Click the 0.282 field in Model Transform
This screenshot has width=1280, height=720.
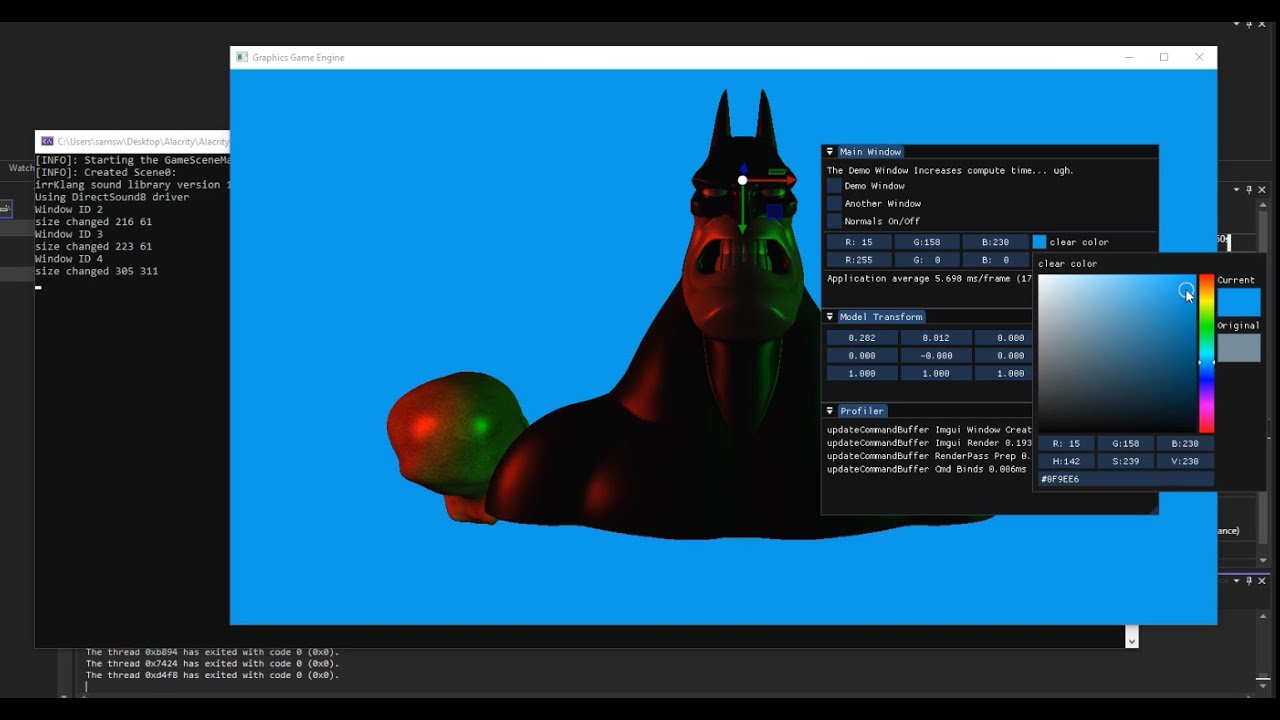tap(862, 338)
